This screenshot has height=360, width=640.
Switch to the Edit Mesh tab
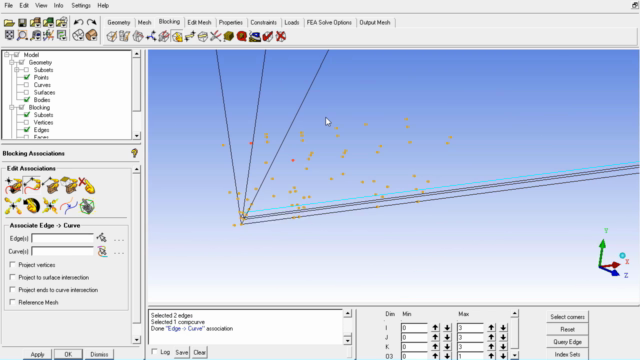tap(199, 22)
